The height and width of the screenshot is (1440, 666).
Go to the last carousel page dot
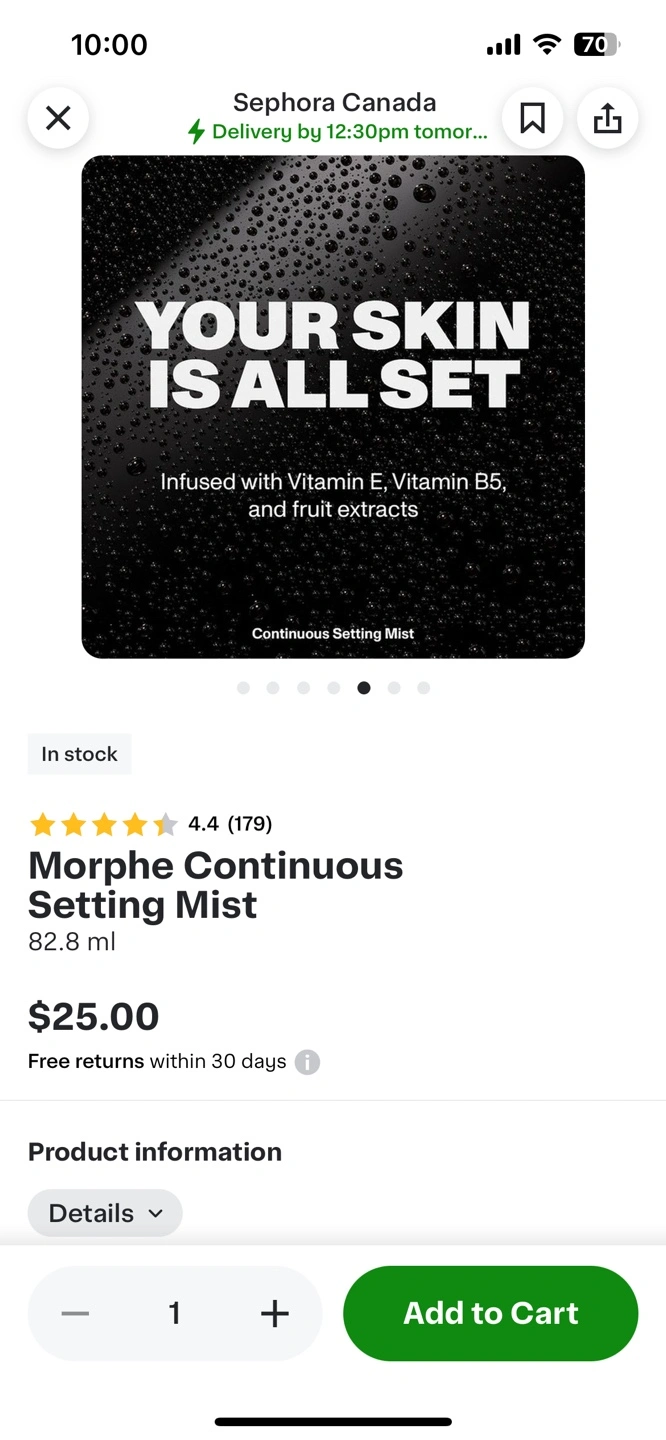[x=424, y=688]
